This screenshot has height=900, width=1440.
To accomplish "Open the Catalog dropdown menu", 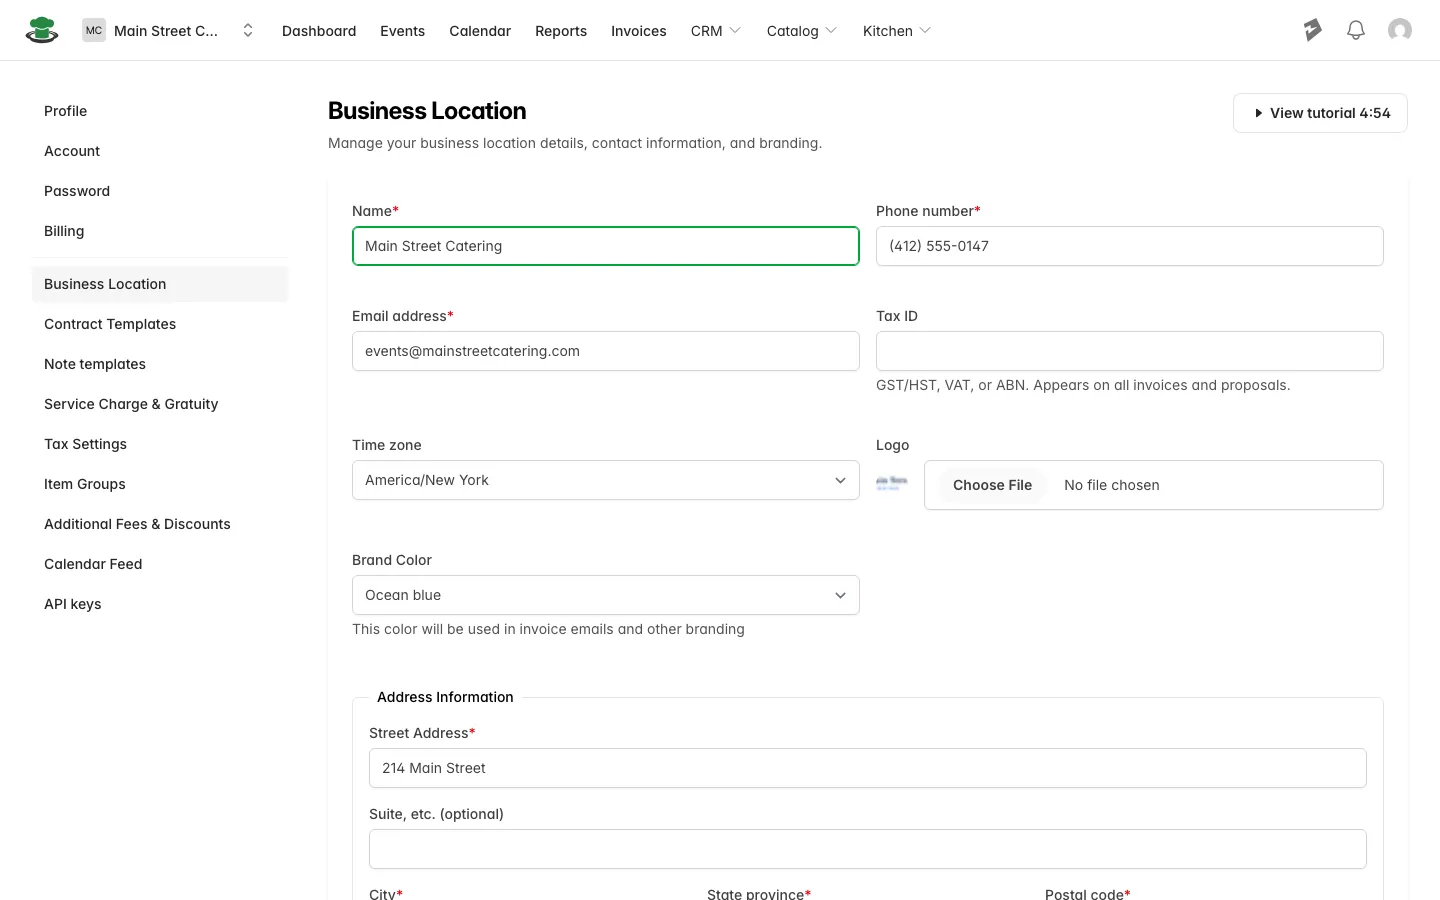I will pos(802,31).
